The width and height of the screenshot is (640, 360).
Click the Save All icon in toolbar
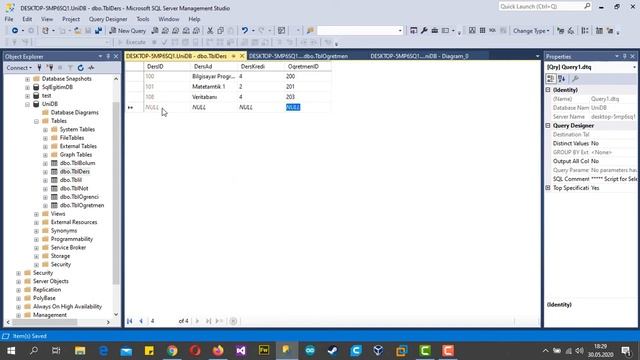coord(98,31)
